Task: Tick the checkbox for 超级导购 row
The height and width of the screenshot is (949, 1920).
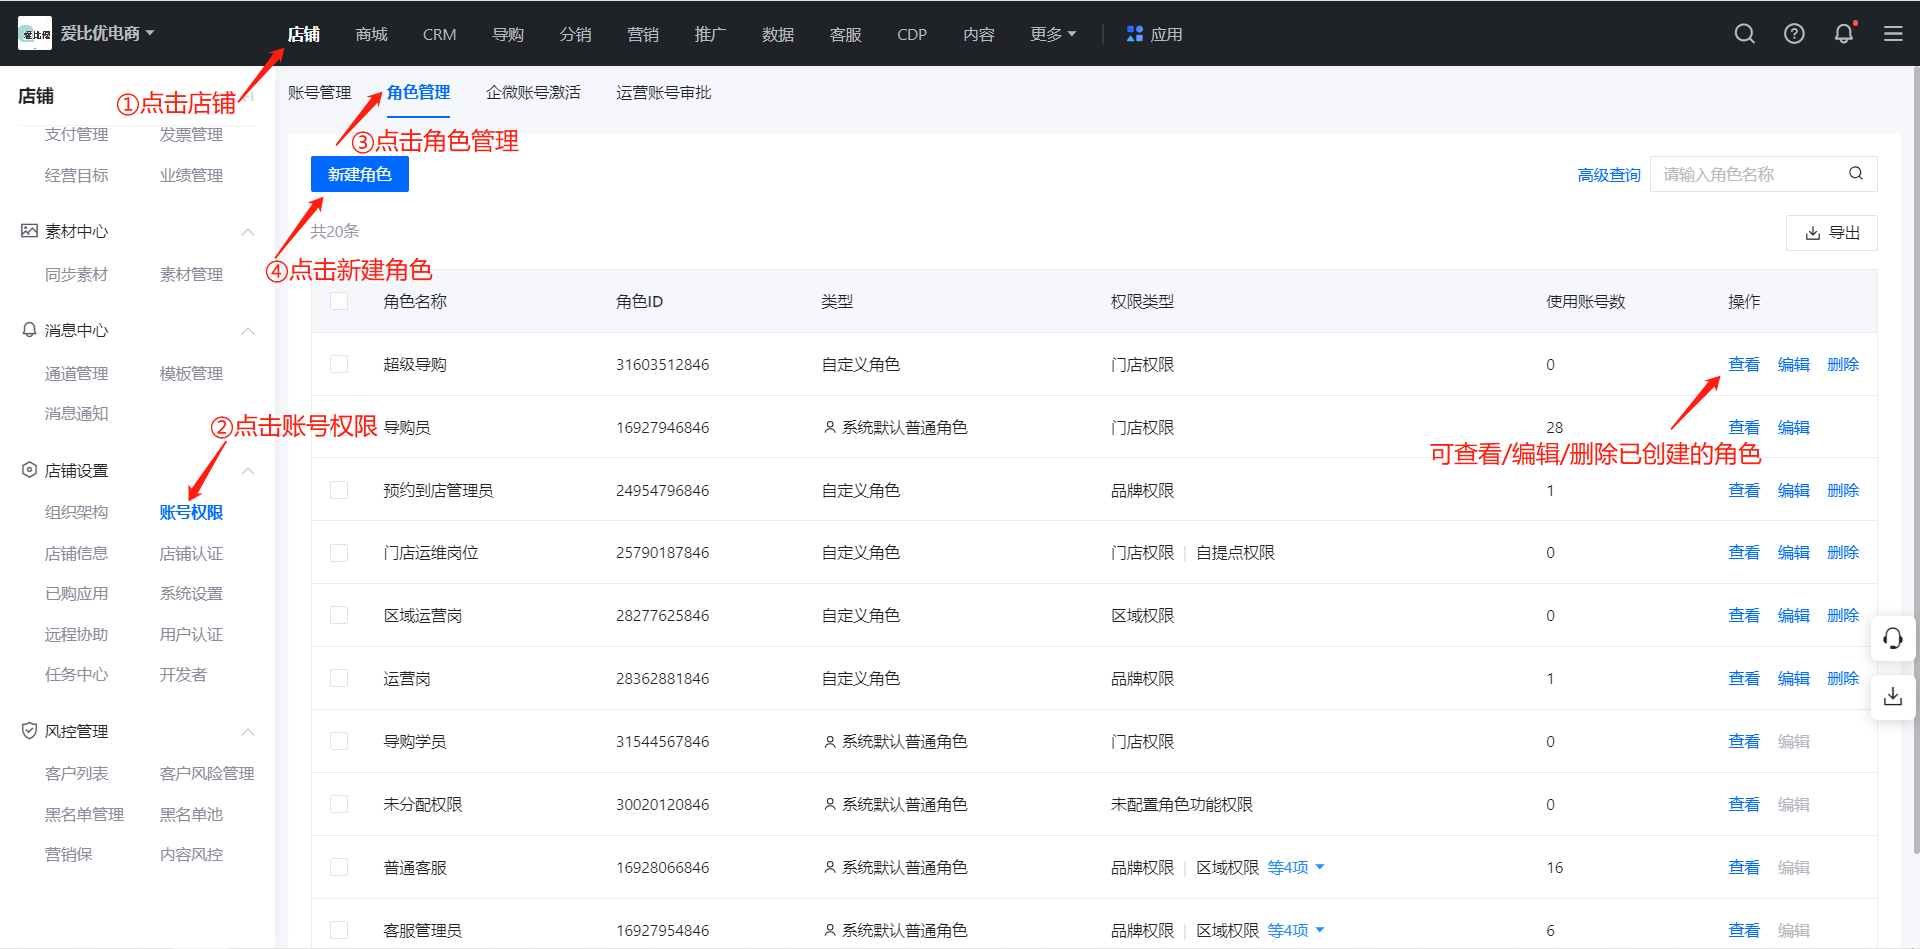Action: coord(339,364)
